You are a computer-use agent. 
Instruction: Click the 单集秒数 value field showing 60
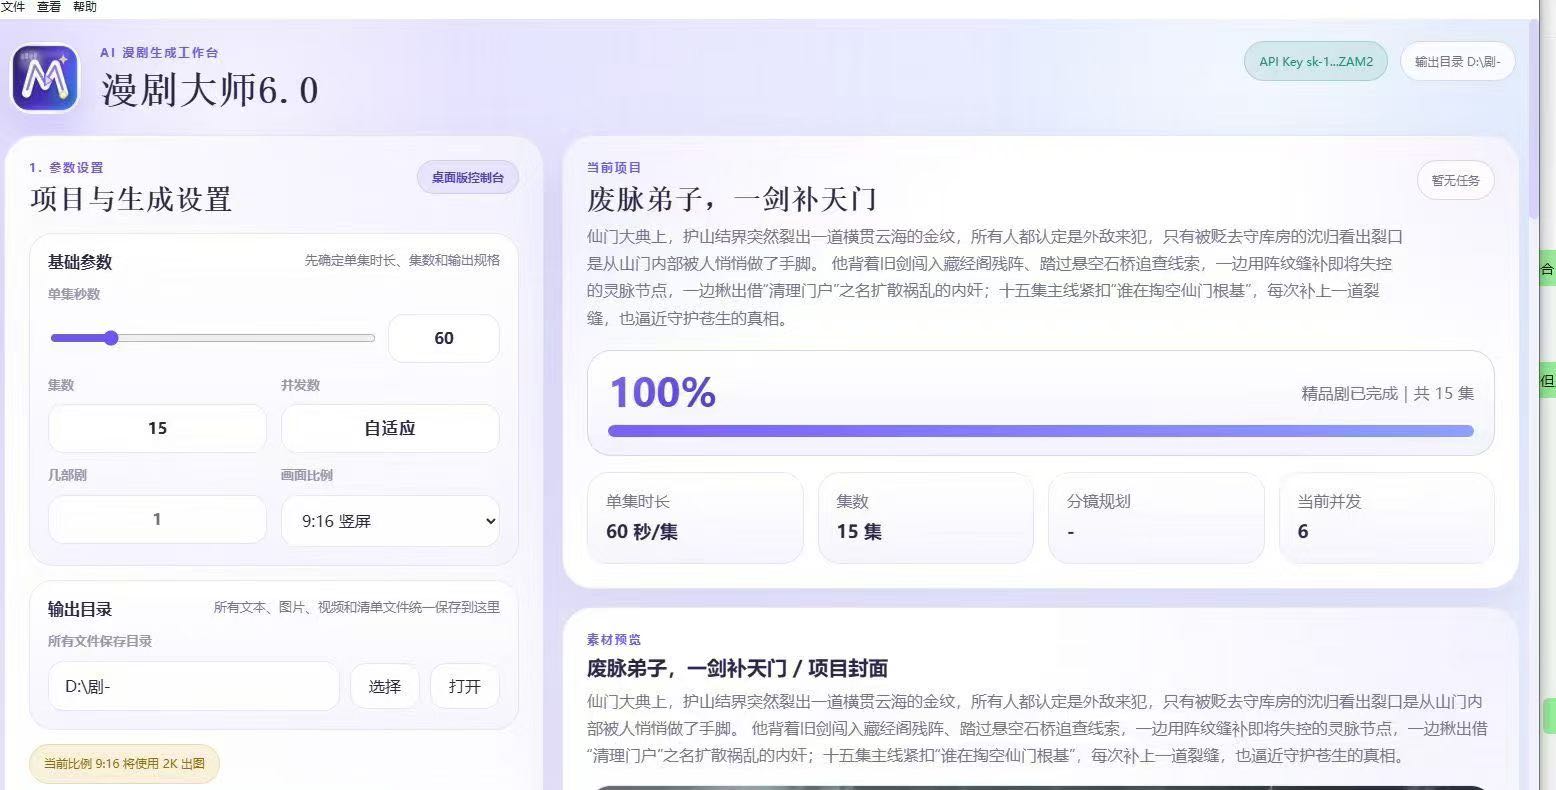(444, 338)
